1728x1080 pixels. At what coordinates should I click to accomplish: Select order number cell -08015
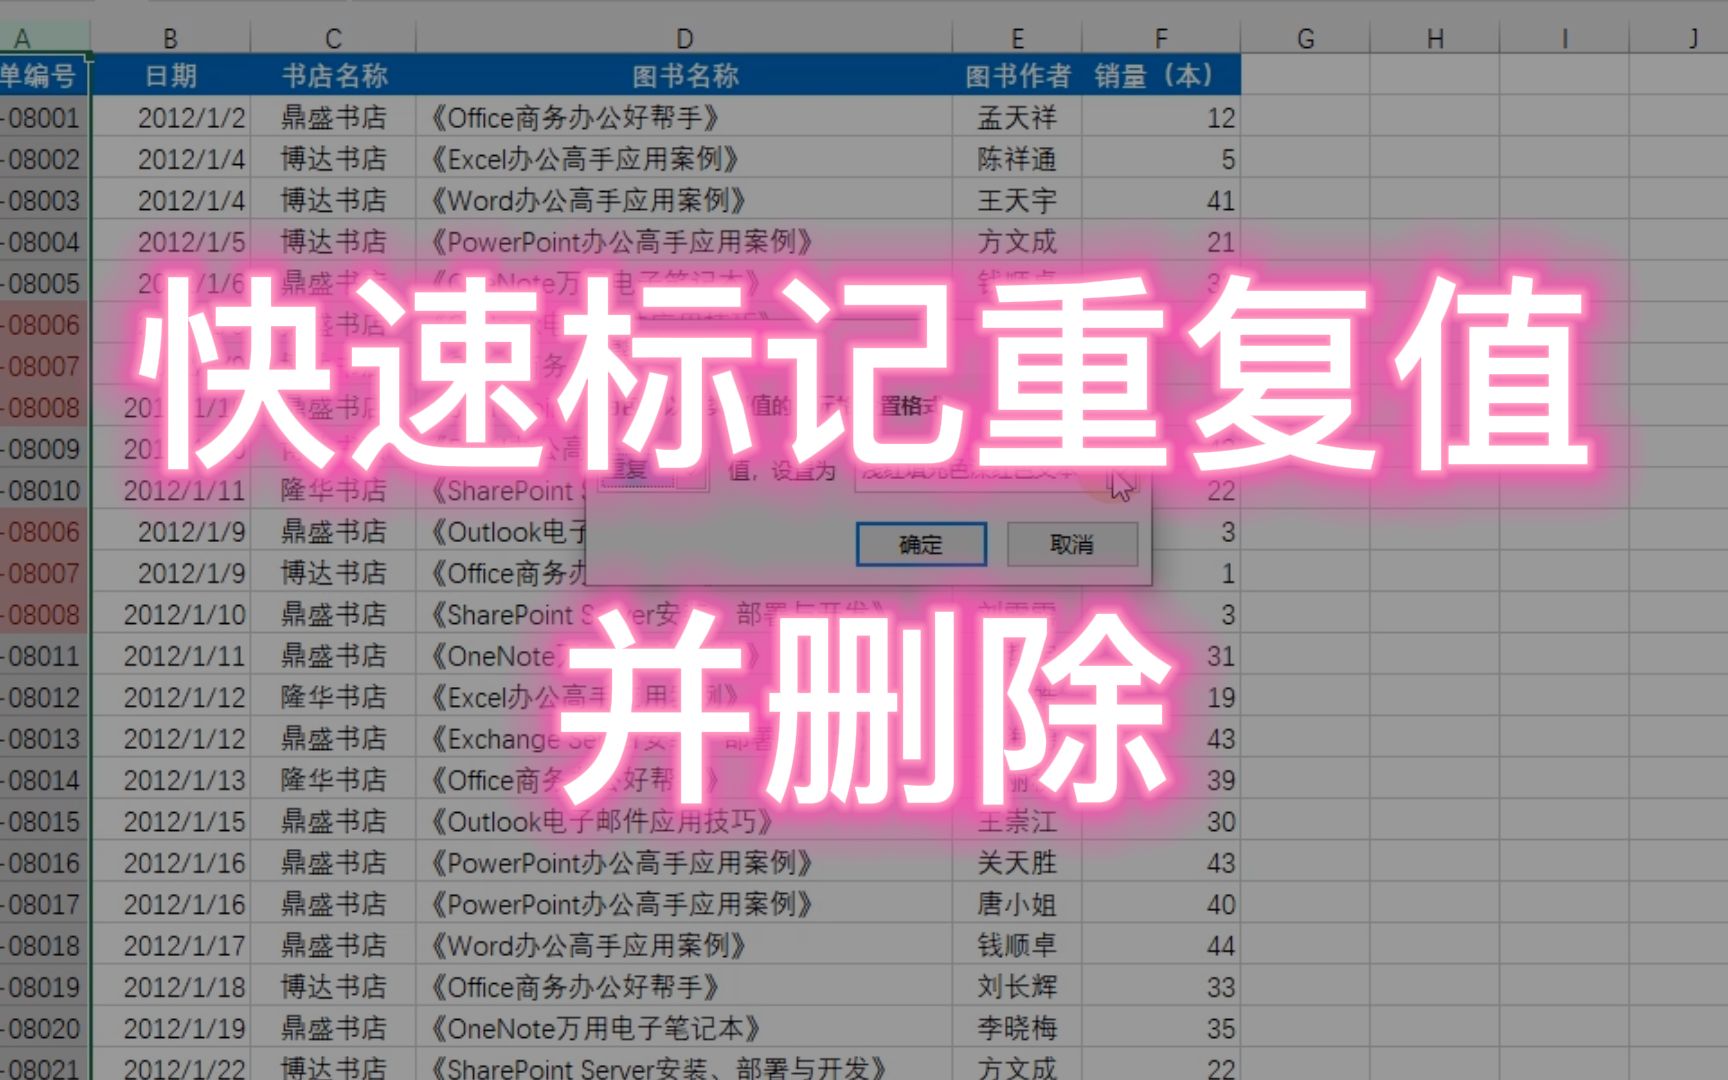coord(45,821)
